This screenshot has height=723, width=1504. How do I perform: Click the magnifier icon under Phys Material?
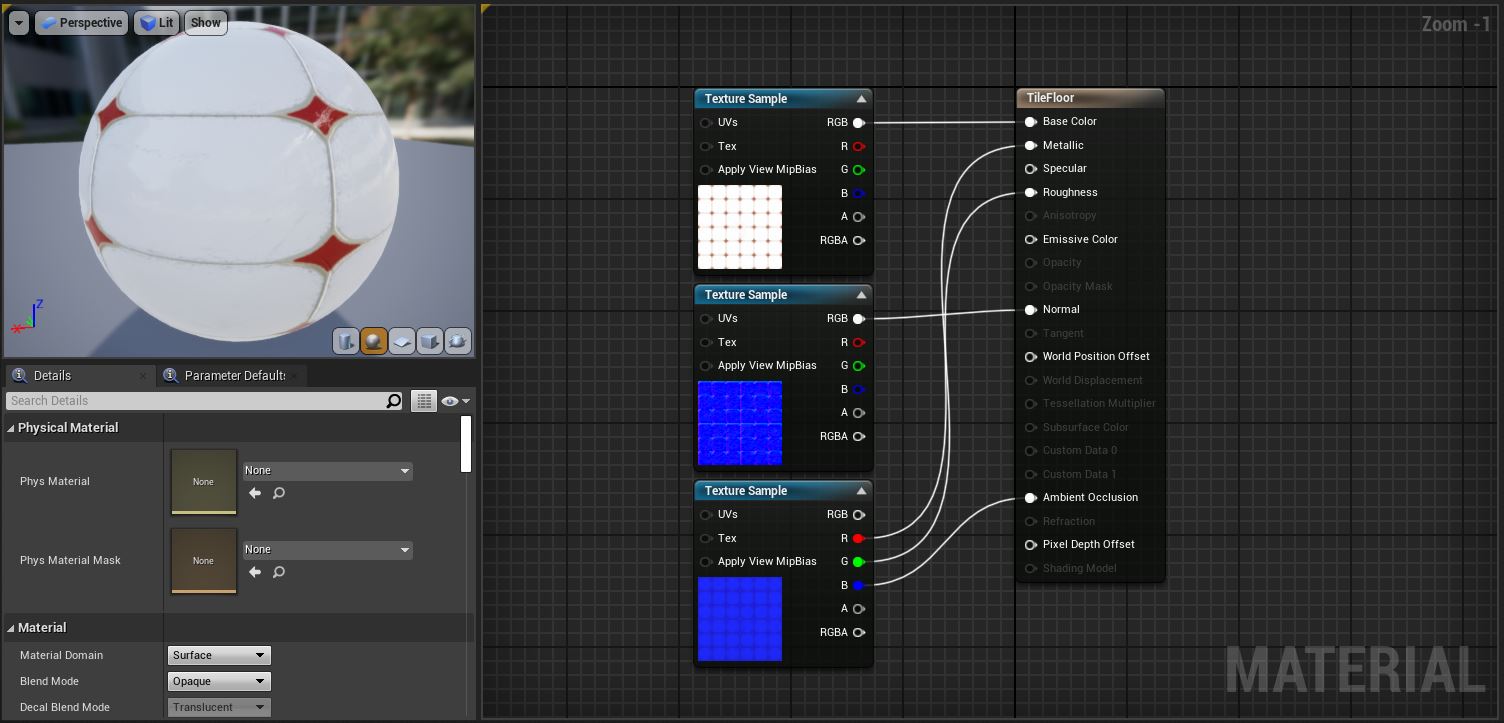coord(279,493)
